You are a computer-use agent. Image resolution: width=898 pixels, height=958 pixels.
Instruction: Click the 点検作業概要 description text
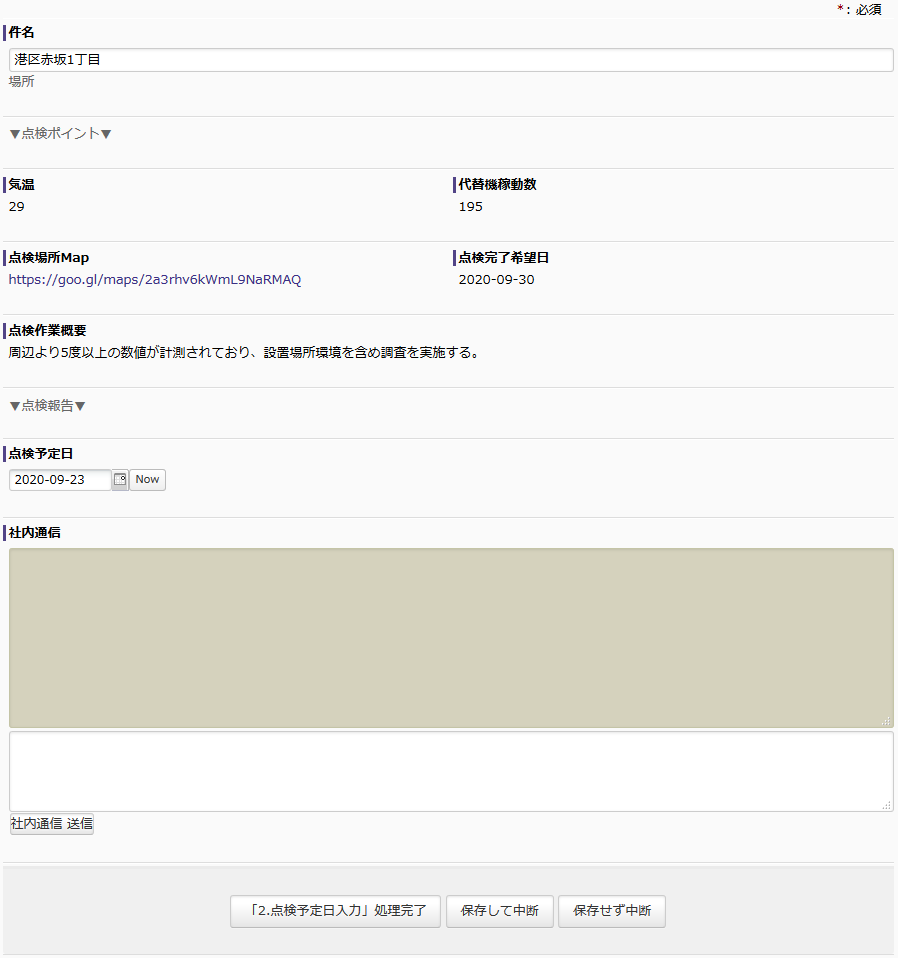[243, 353]
